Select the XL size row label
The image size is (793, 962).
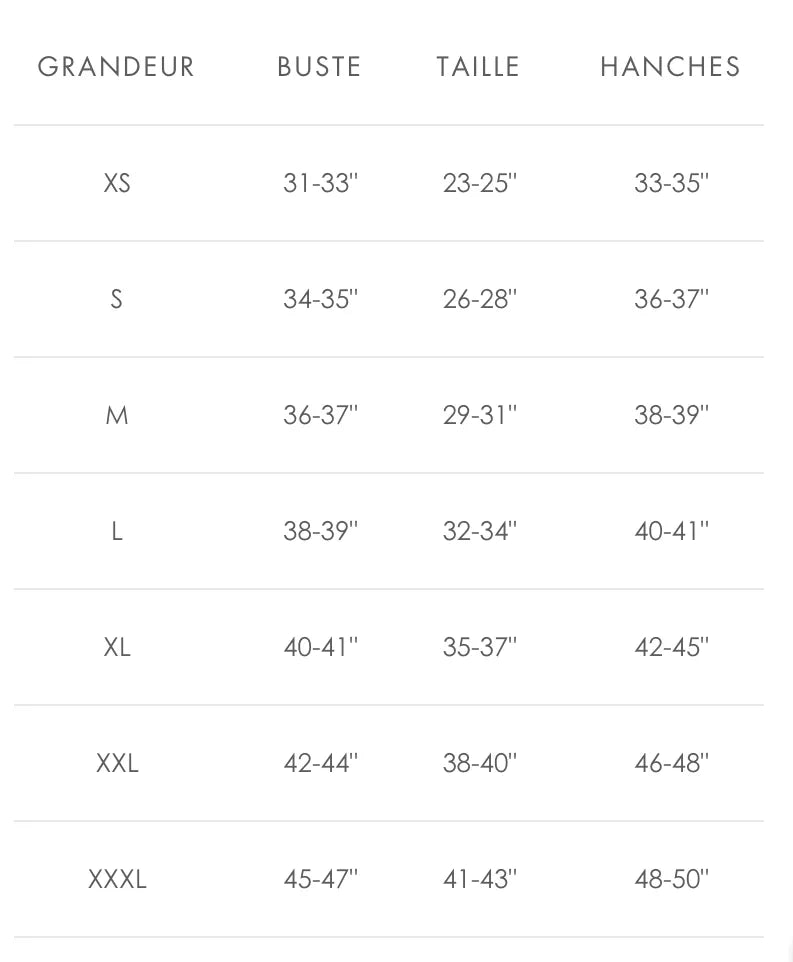(117, 647)
